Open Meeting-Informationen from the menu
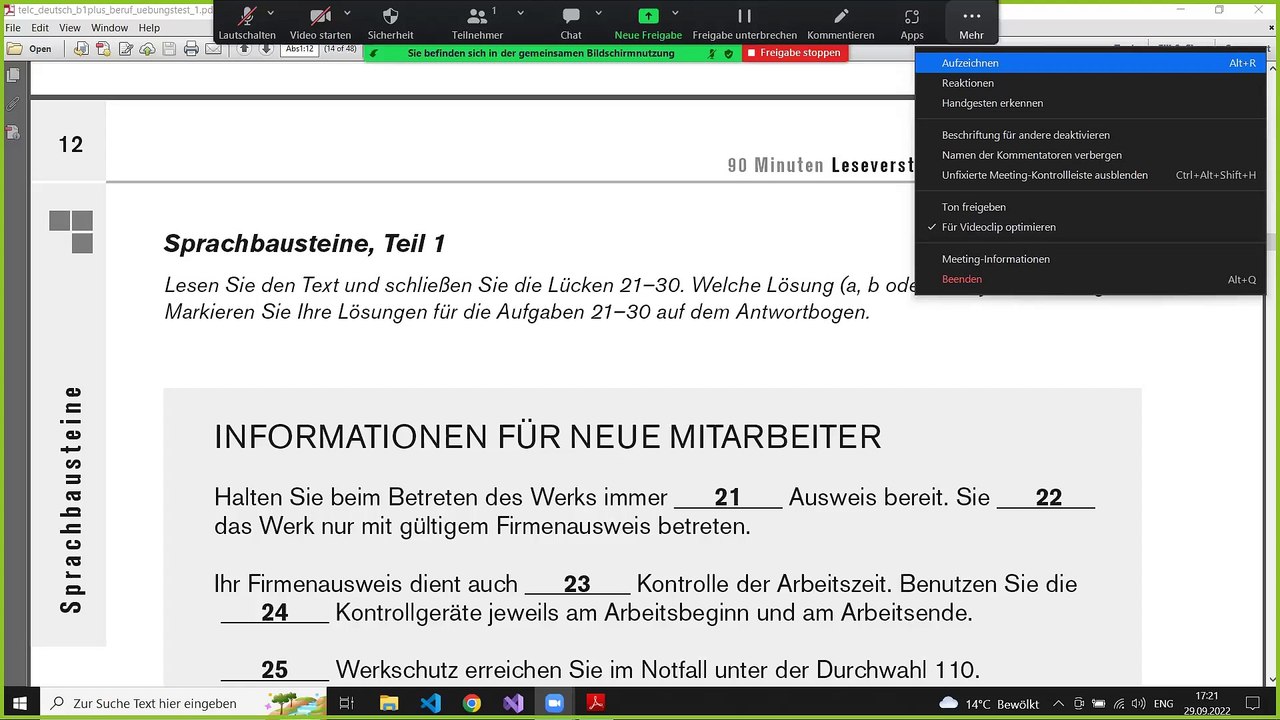This screenshot has width=1280, height=720. point(1090,259)
